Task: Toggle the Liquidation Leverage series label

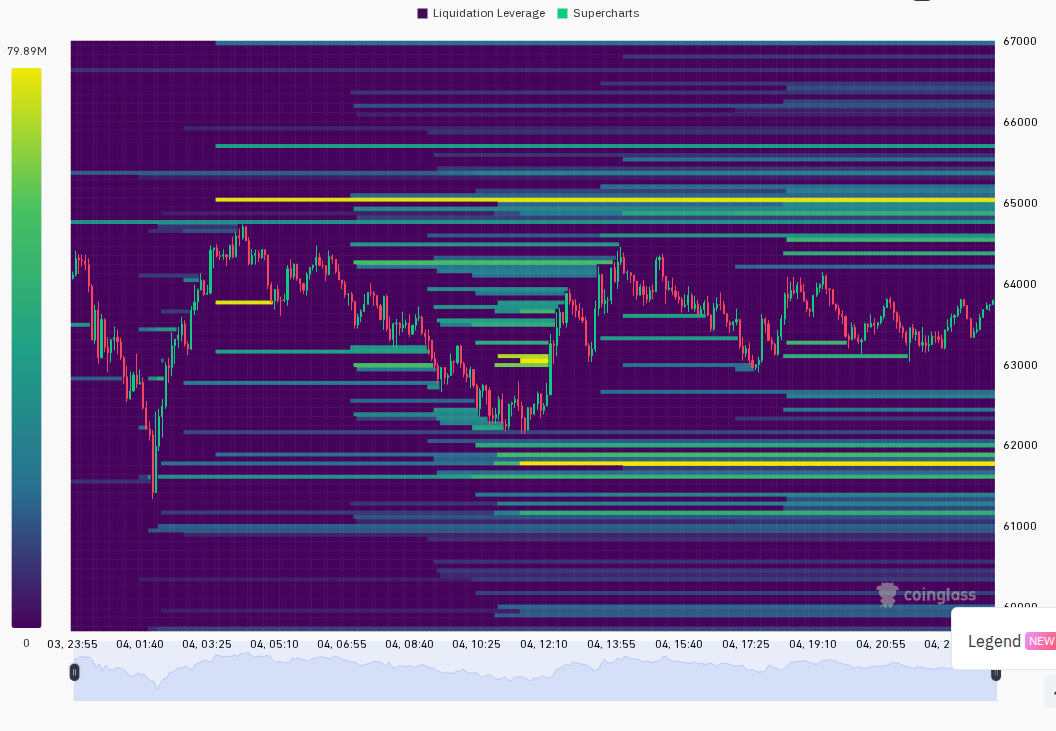Action: (489, 13)
